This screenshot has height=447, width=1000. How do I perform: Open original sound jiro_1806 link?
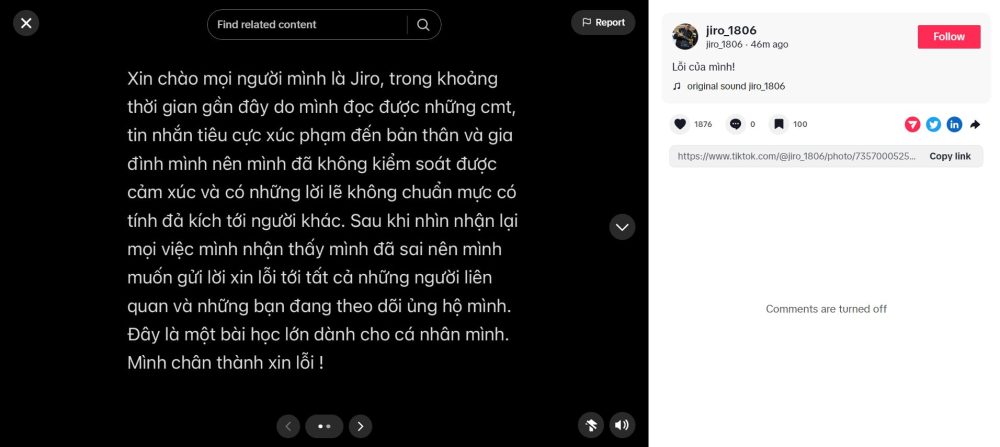(x=735, y=86)
